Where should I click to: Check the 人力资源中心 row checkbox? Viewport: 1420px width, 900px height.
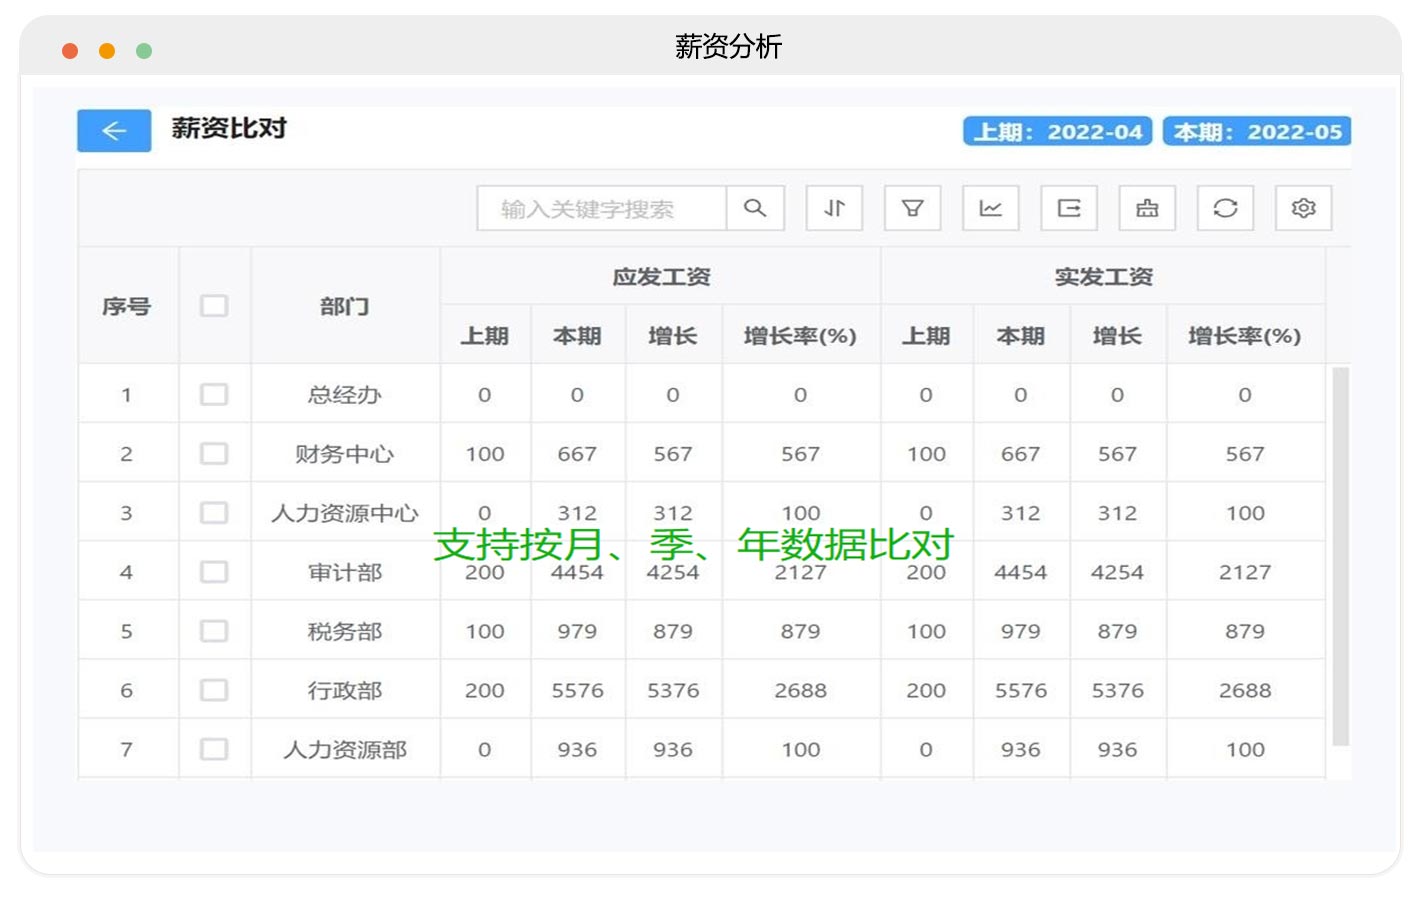coord(214,512)
